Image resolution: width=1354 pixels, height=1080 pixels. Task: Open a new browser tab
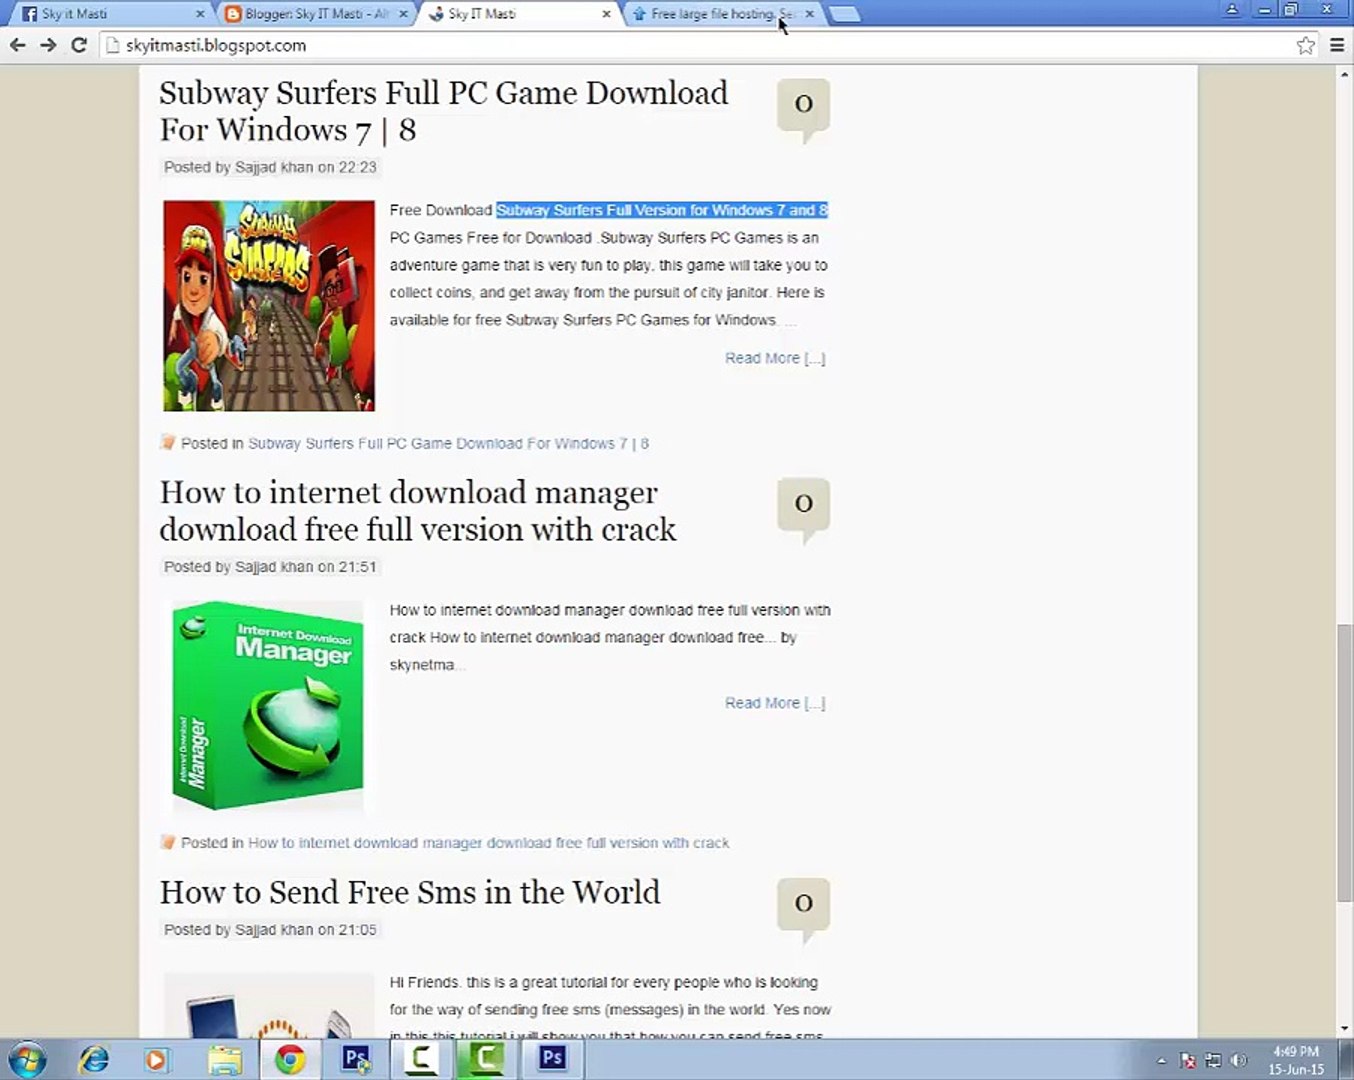point(844,14)
